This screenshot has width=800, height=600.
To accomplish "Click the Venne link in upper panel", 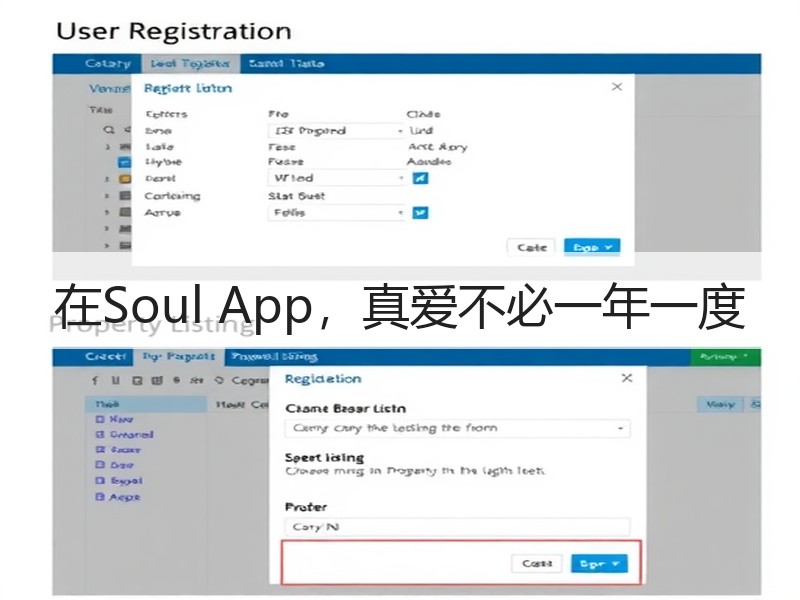I will 109,89.
